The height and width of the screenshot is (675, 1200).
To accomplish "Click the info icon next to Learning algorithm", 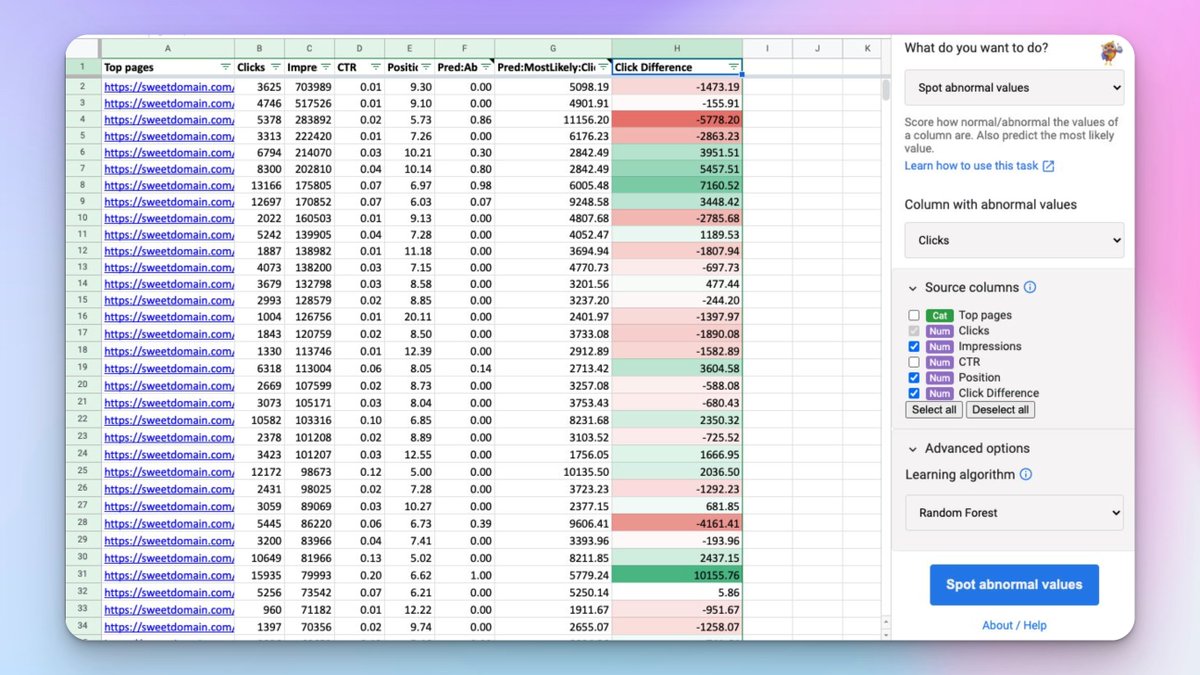I will (1026, 475).
